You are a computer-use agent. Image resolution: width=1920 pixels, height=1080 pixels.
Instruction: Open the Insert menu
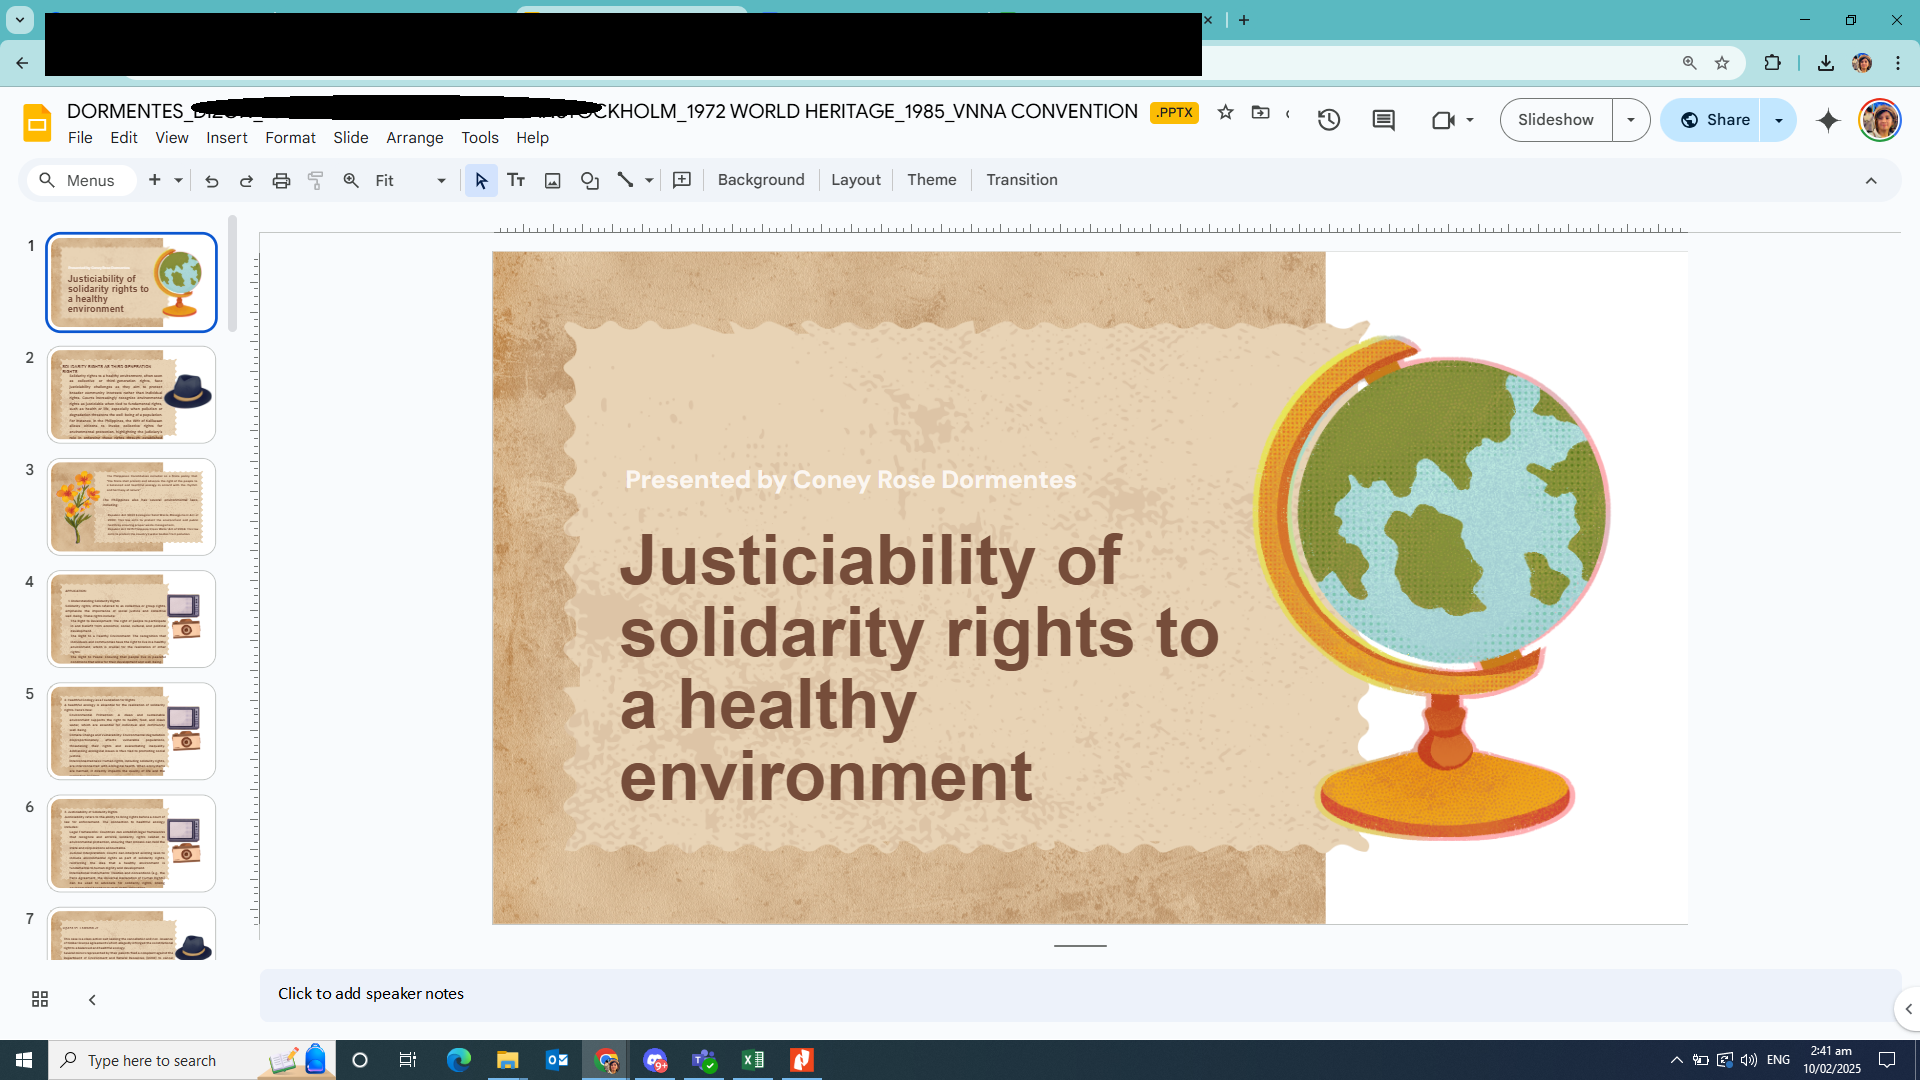pyautogui.click(x=226, y=137)
